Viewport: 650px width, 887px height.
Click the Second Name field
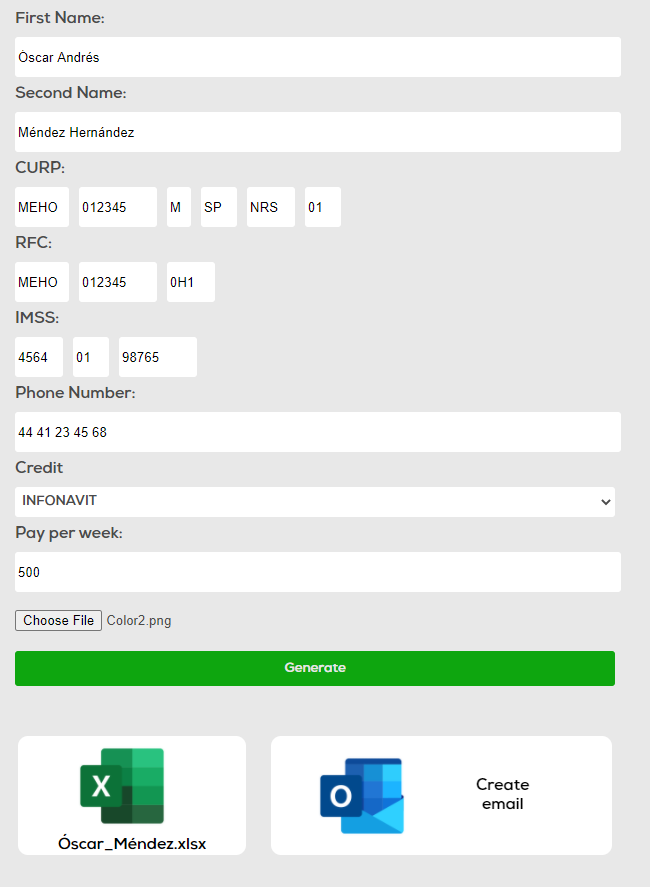pos(316,132)
